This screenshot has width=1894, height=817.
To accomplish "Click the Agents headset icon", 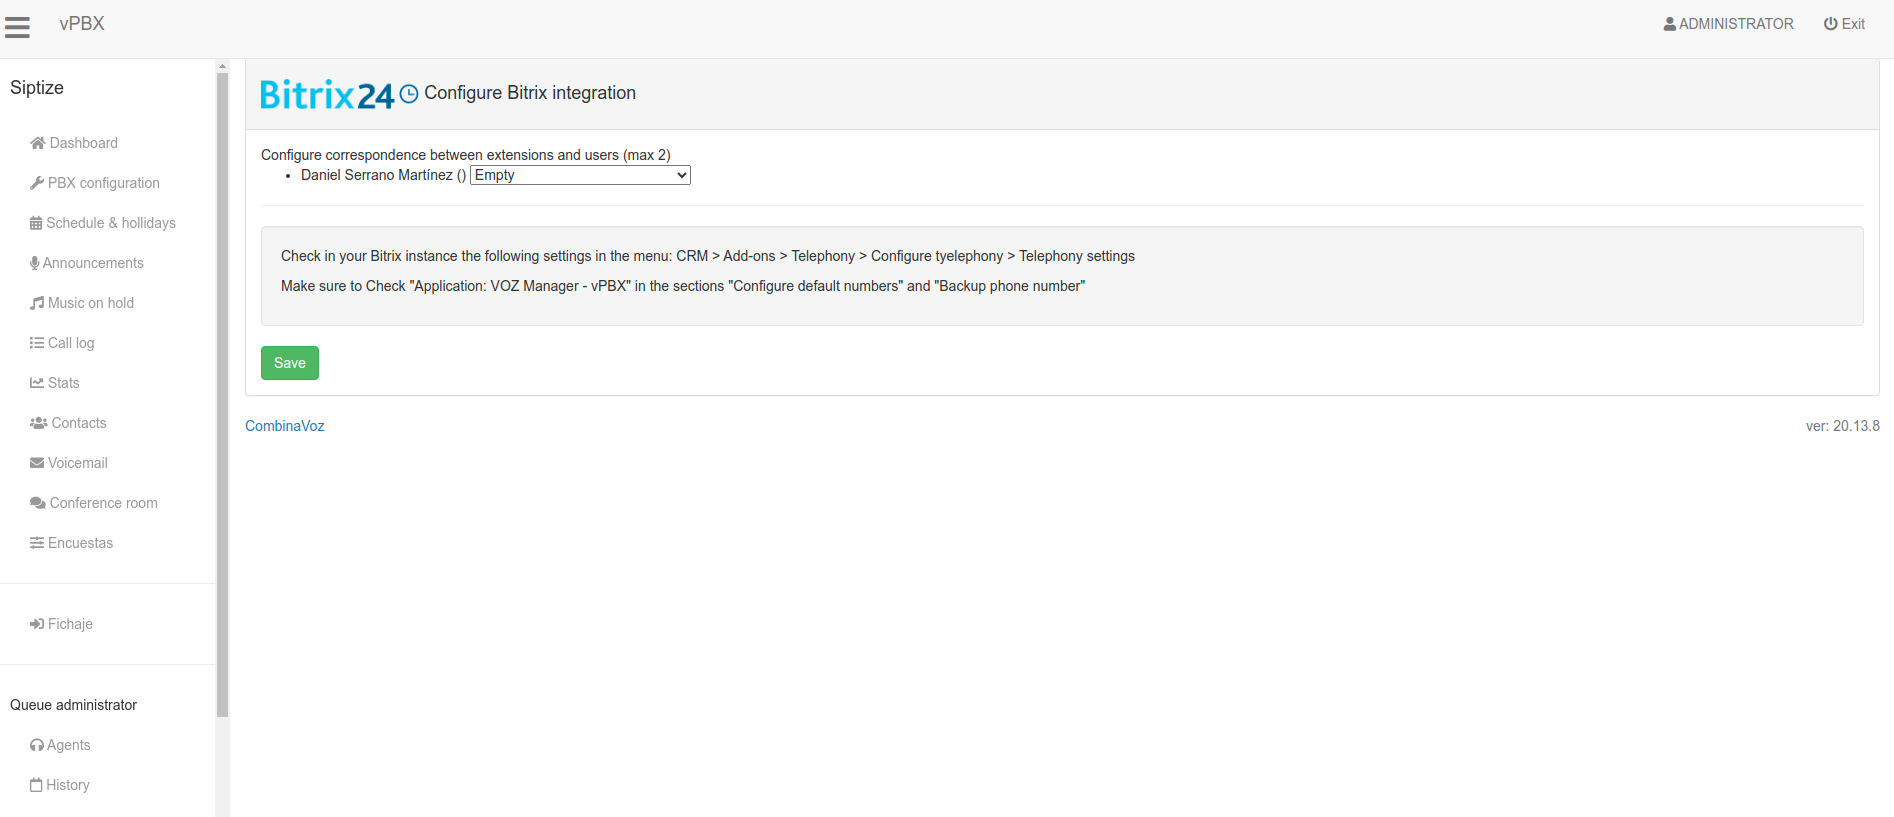I will [37, 745].
